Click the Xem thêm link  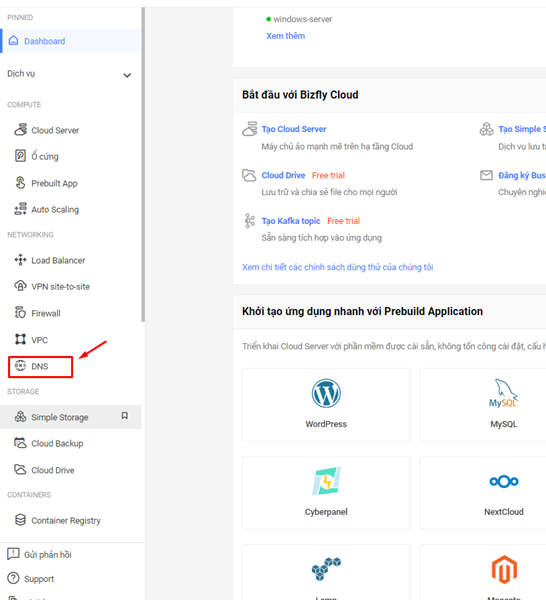[x=285, y=36]
